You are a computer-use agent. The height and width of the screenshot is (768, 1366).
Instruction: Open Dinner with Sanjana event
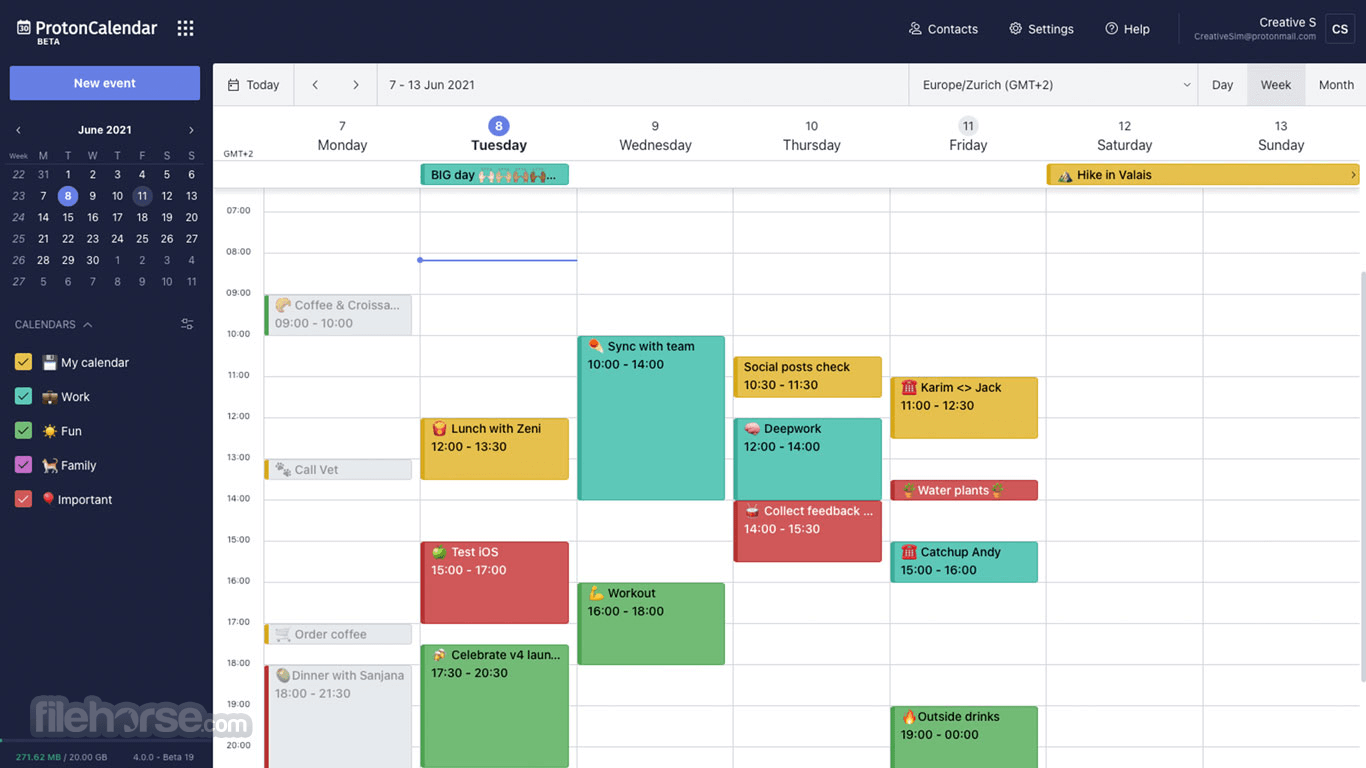(x=338, y=716)
